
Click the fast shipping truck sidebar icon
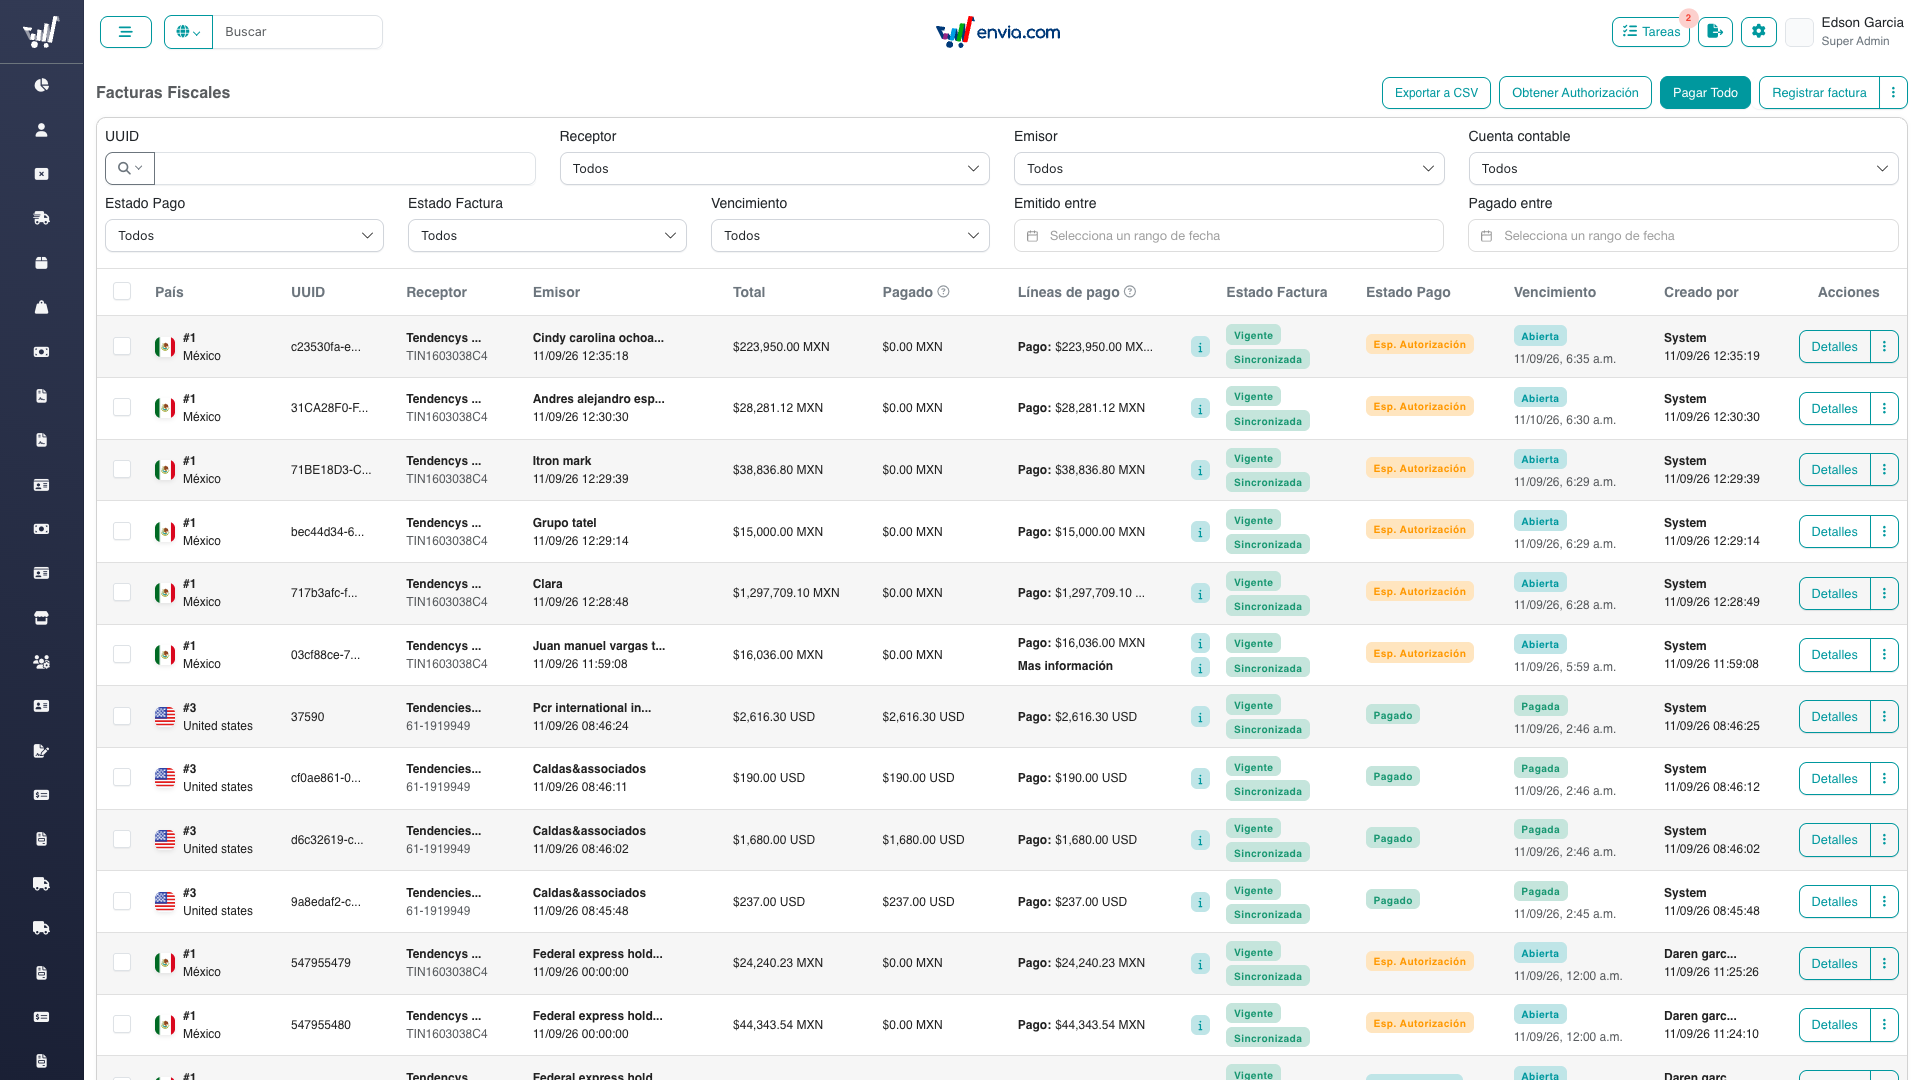[x=41, y=218]
